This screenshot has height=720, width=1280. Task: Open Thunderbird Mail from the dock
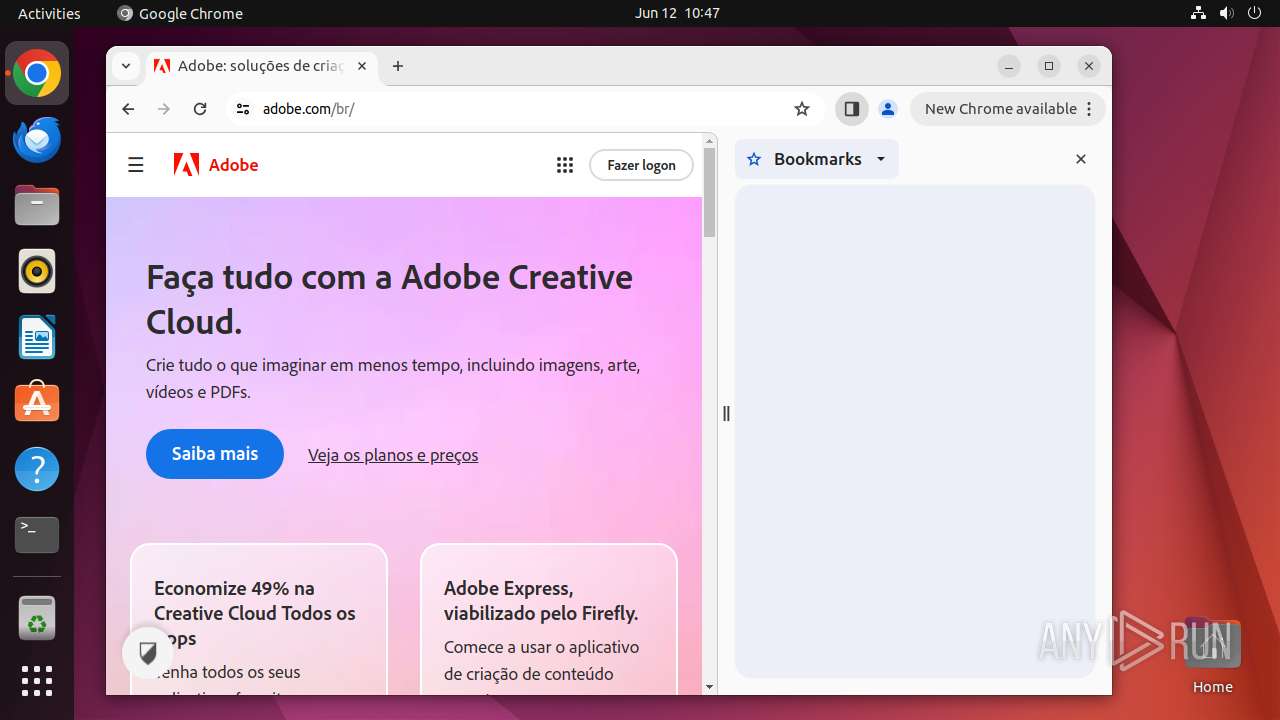coord(37,139)
